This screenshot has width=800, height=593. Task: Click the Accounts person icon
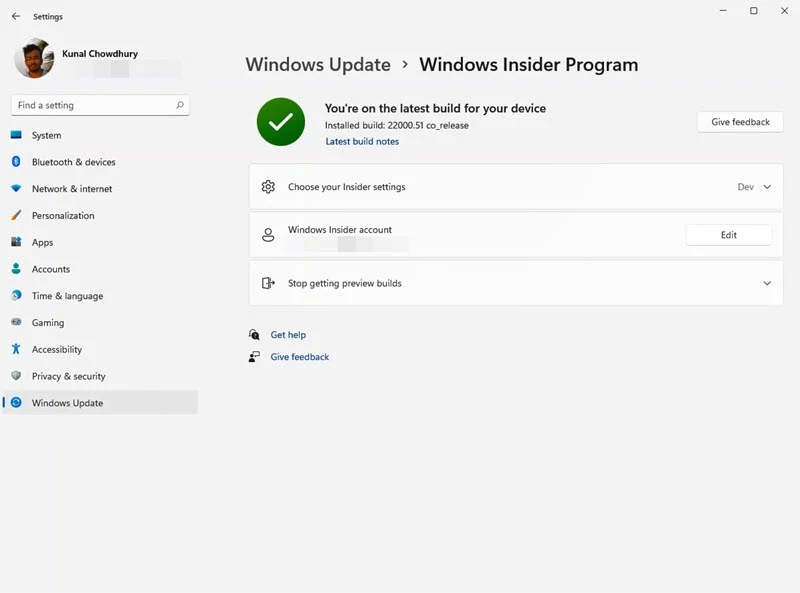click(16, 268)
